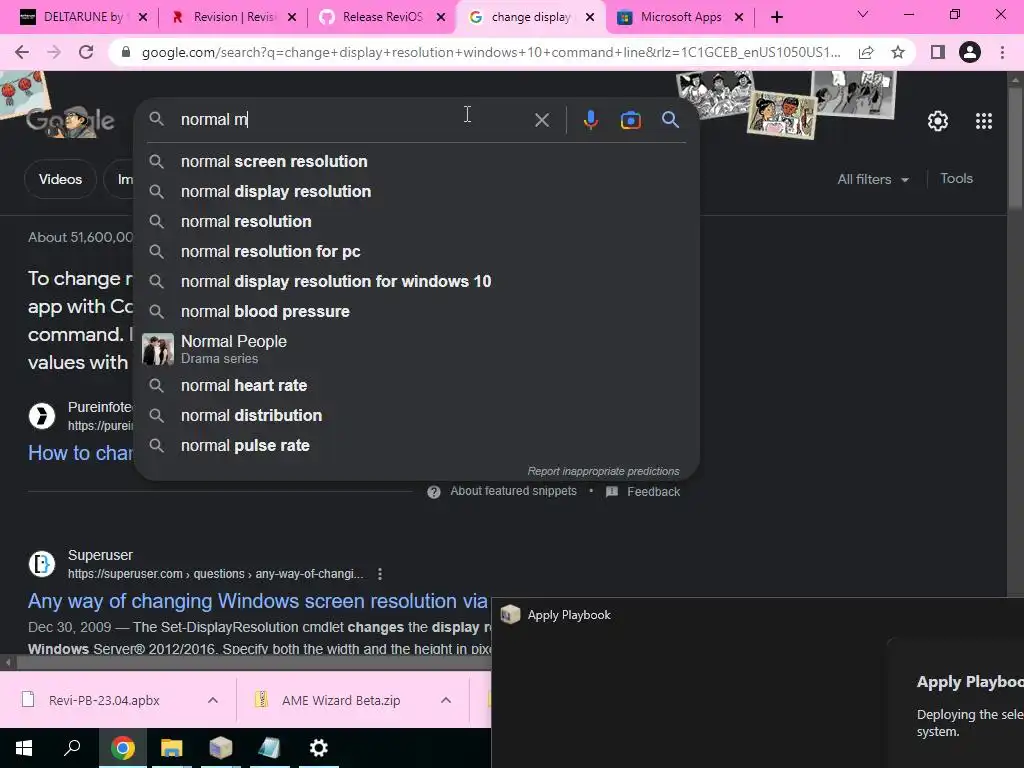Image resolution: width=1024 pixels, height=768 pixels.
Task: Open the Google apps grid
Action: tap(984, 121)
